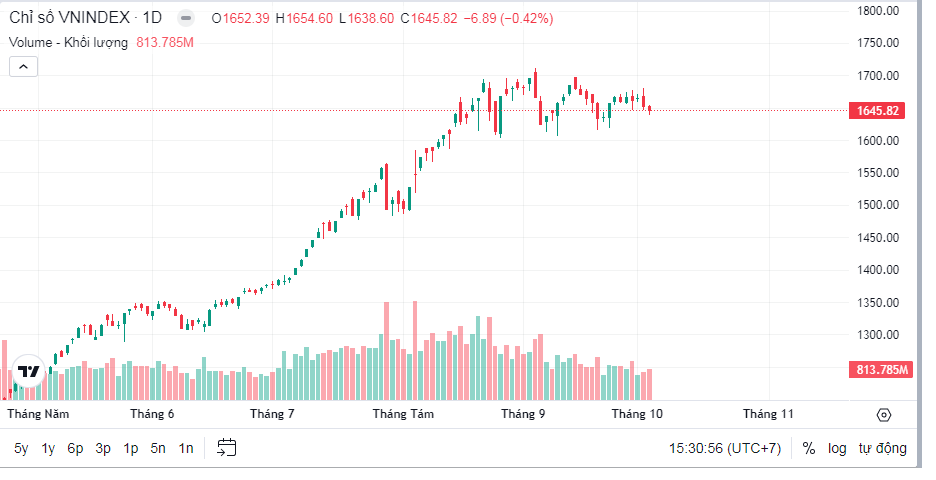Click the Tháng 9 label on time axis
Screen dimensions: 936x480
[522, 413]
